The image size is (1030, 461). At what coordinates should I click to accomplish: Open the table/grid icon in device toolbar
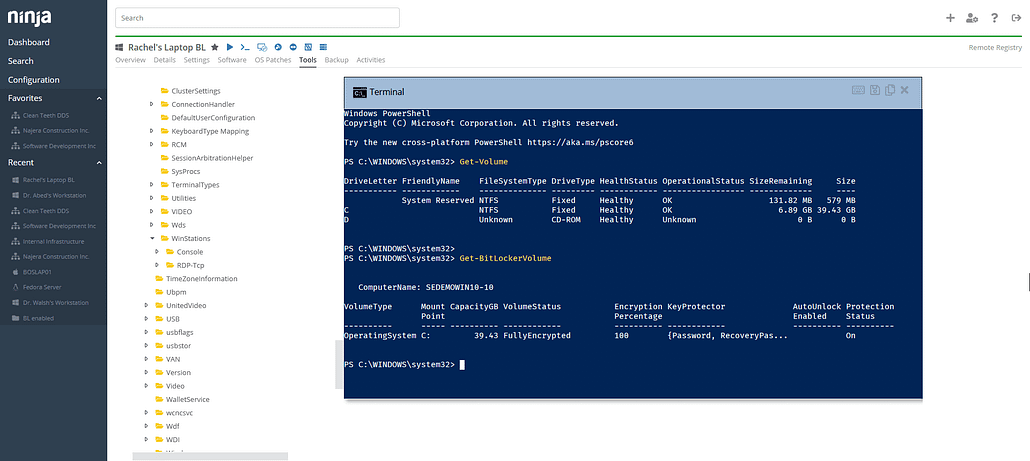pos(323,47)
